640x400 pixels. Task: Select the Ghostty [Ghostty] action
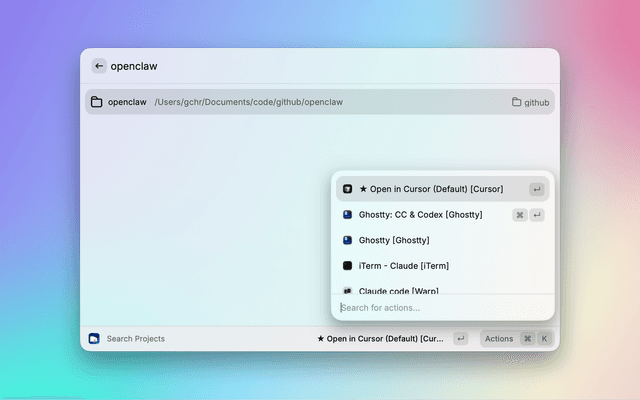pos(394,240)
